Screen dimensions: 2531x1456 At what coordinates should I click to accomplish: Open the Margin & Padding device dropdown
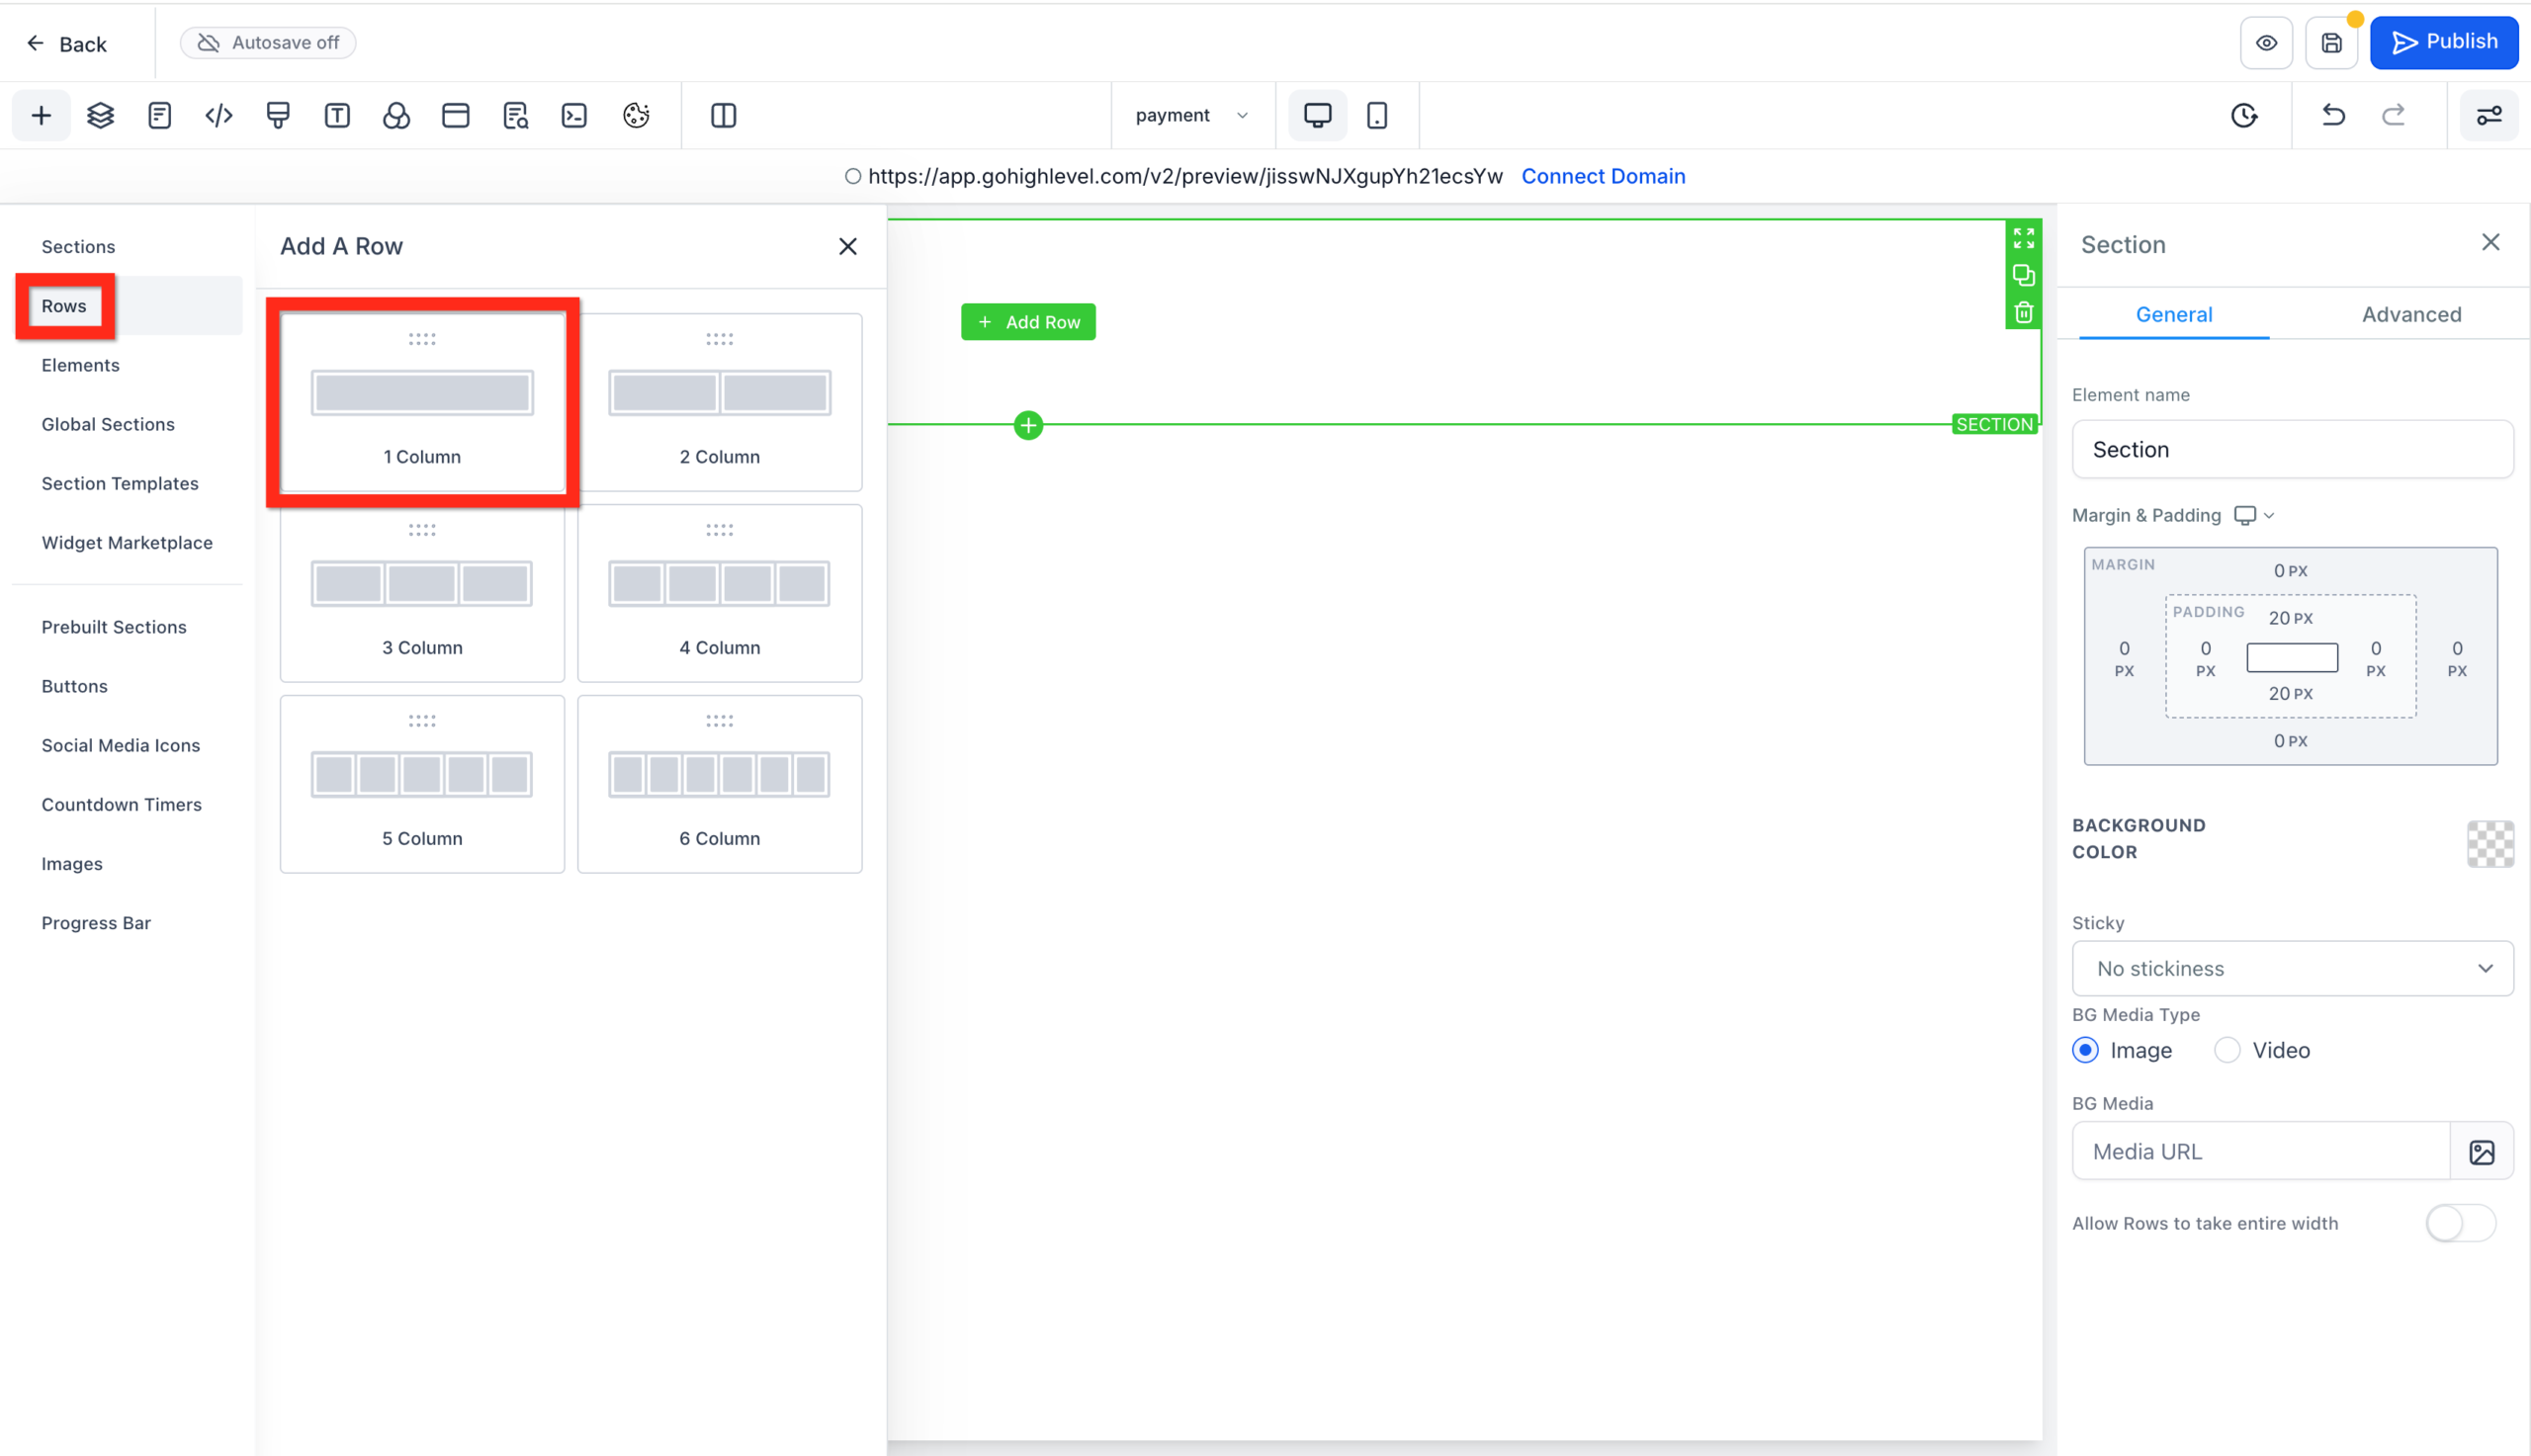pyautogui.click(x=2254, y=515)
